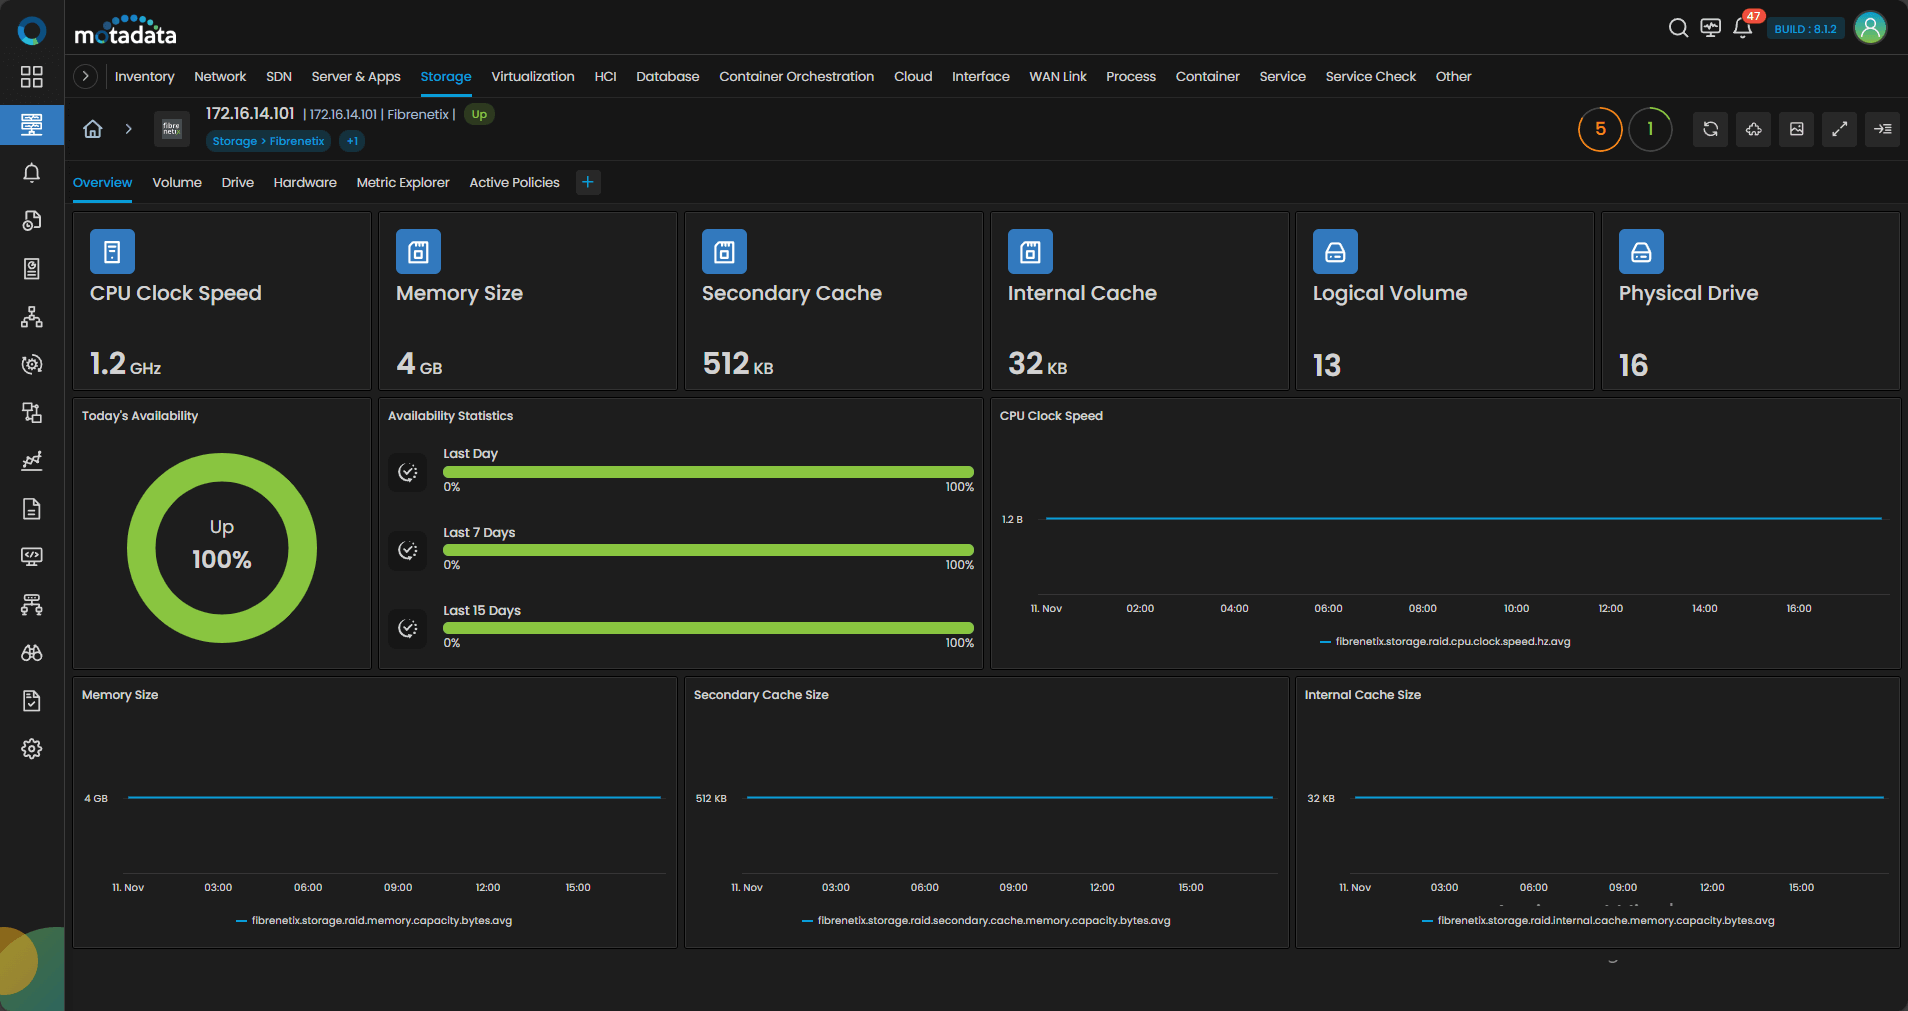Toggle the side panel with the arrow-list icon

pyautogui.click(x=1882, y=129)
